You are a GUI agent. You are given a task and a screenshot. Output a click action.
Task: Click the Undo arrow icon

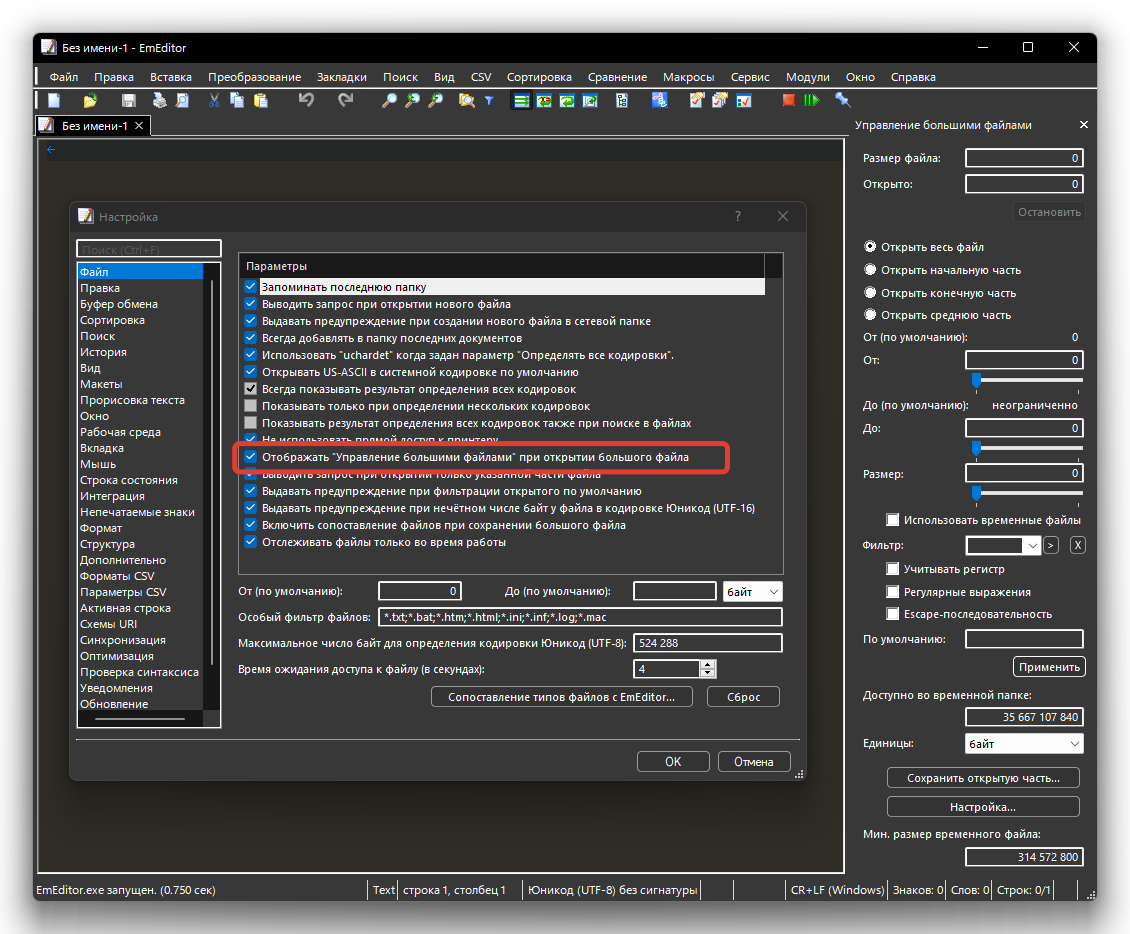pyautogui.click(x=307, y=100)
